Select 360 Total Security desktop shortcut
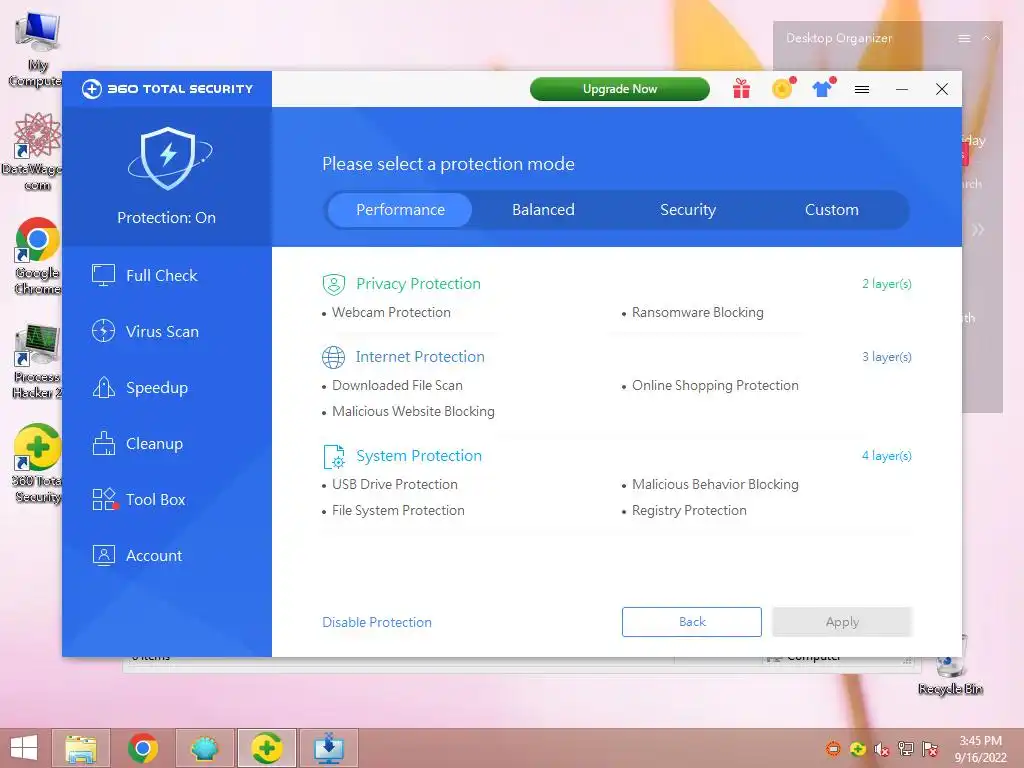The height and width of the screenshot is (768, 1024). (x=37, y=464)
